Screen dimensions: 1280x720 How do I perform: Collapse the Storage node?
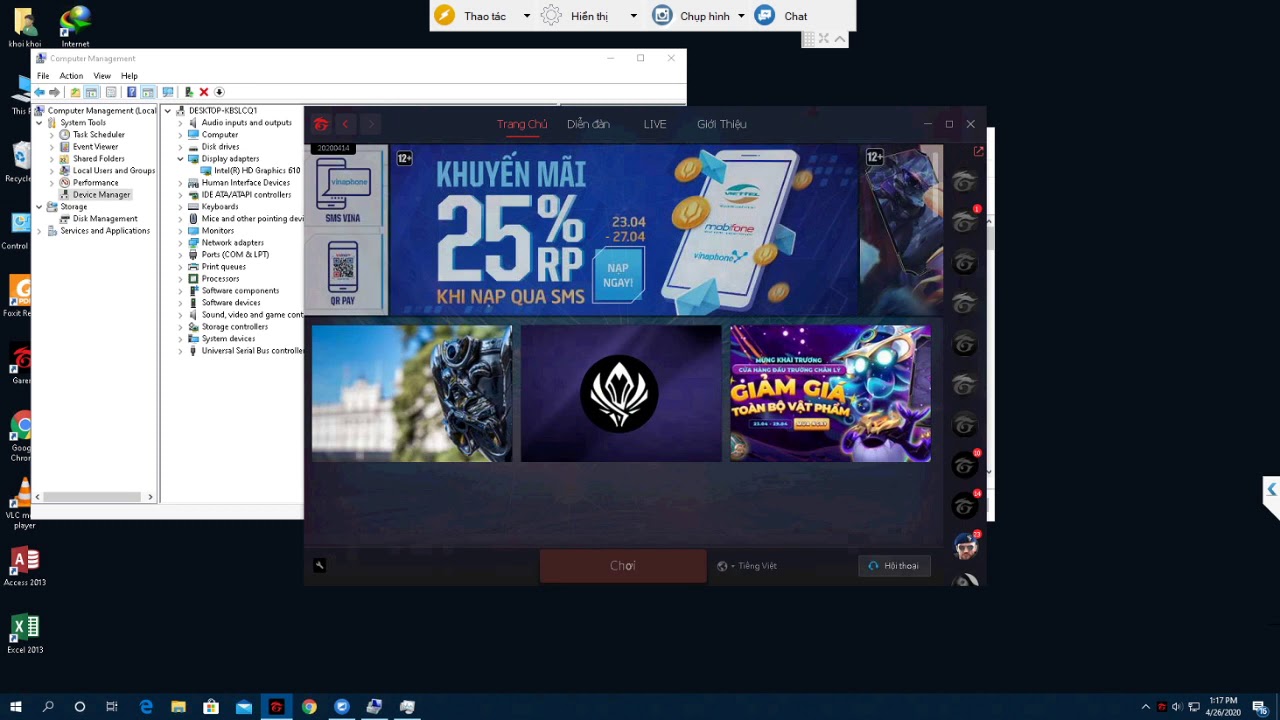click(x=40, y=206)
